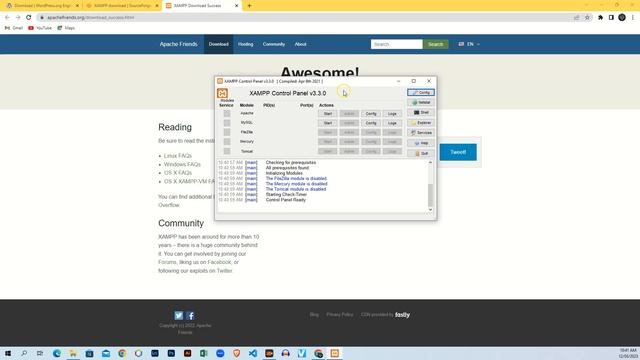Click 'The Tomcat module is disabled' log line
Viewport: 640px width, 360px height.
pos(296,189)
